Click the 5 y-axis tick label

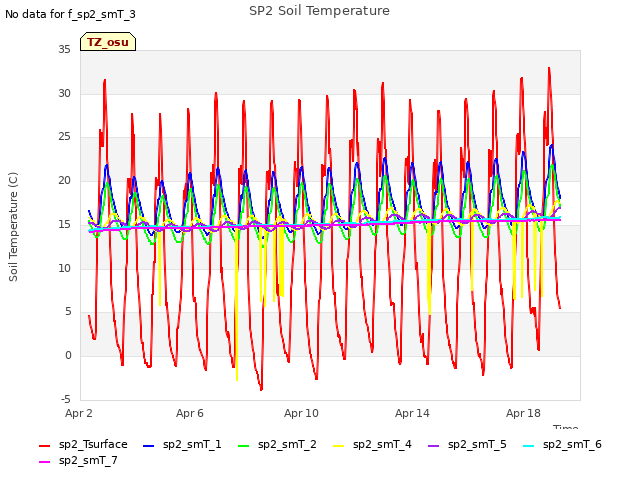tap(68, 312)
